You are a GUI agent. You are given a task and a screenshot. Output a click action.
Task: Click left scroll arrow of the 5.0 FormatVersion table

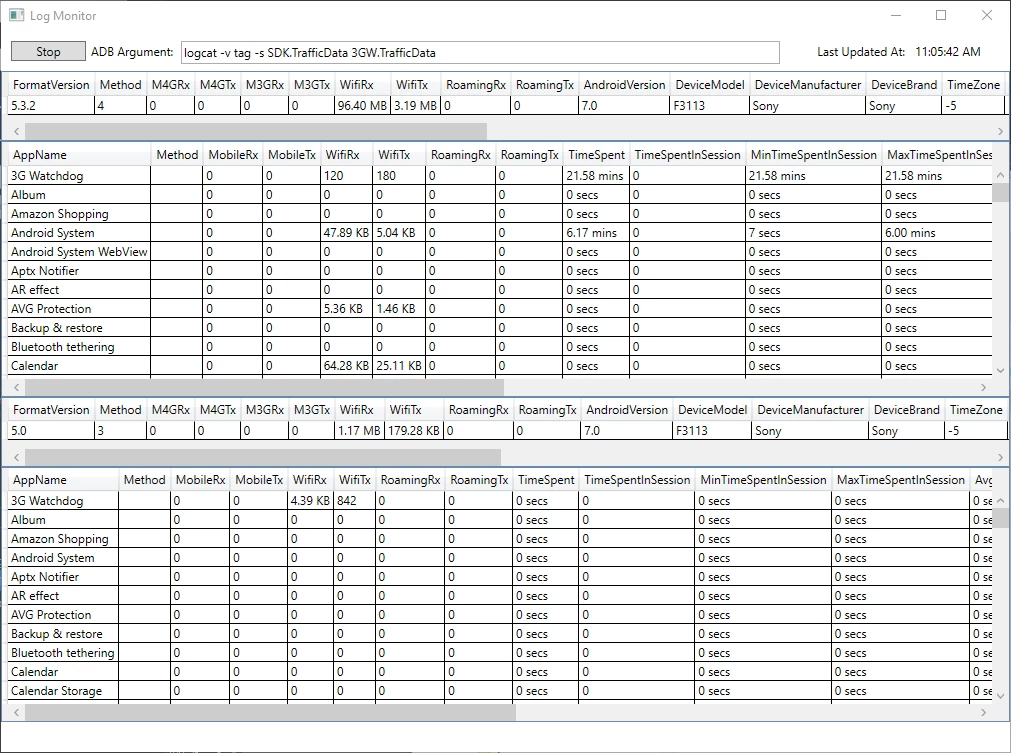coord(17,457)
